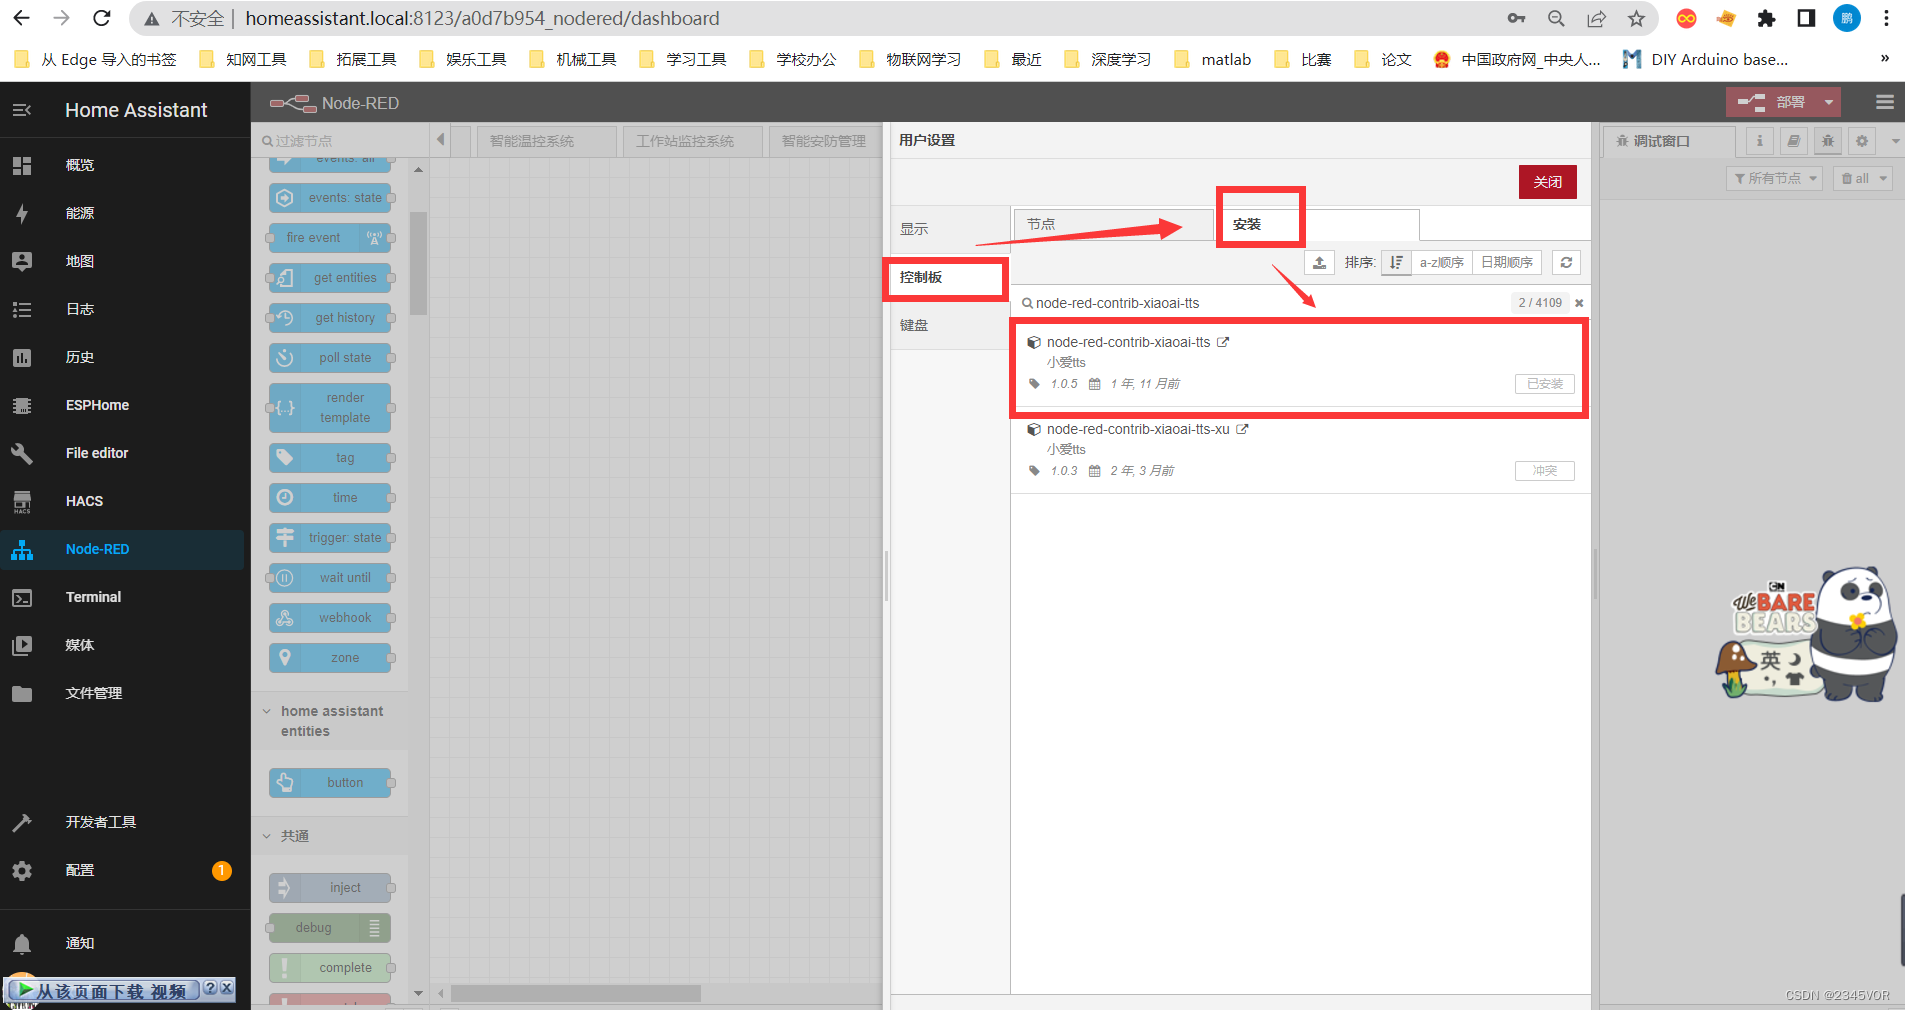The height and width of the screenshot is (1010, 1905).
Task: Click the red 关闭 button
Action: pos(1547,182)
